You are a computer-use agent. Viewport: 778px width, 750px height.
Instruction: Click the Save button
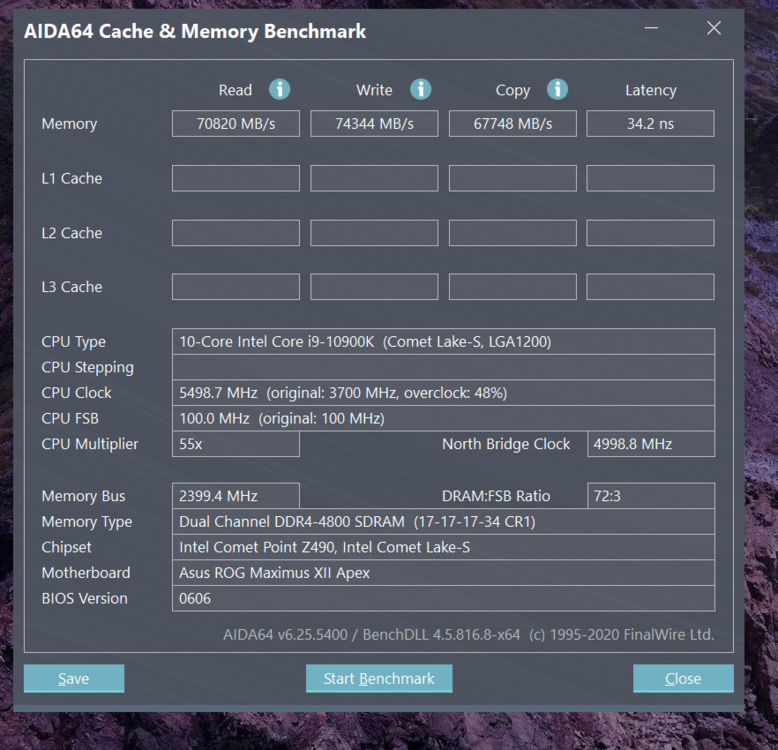74,678
